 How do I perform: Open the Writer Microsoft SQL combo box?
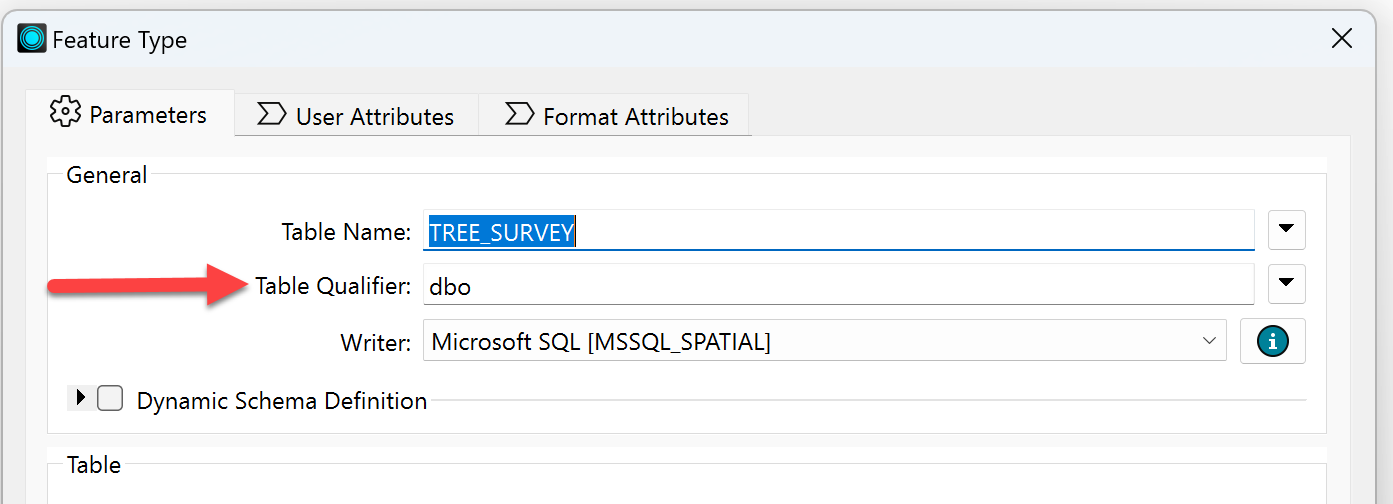point(824,342)
